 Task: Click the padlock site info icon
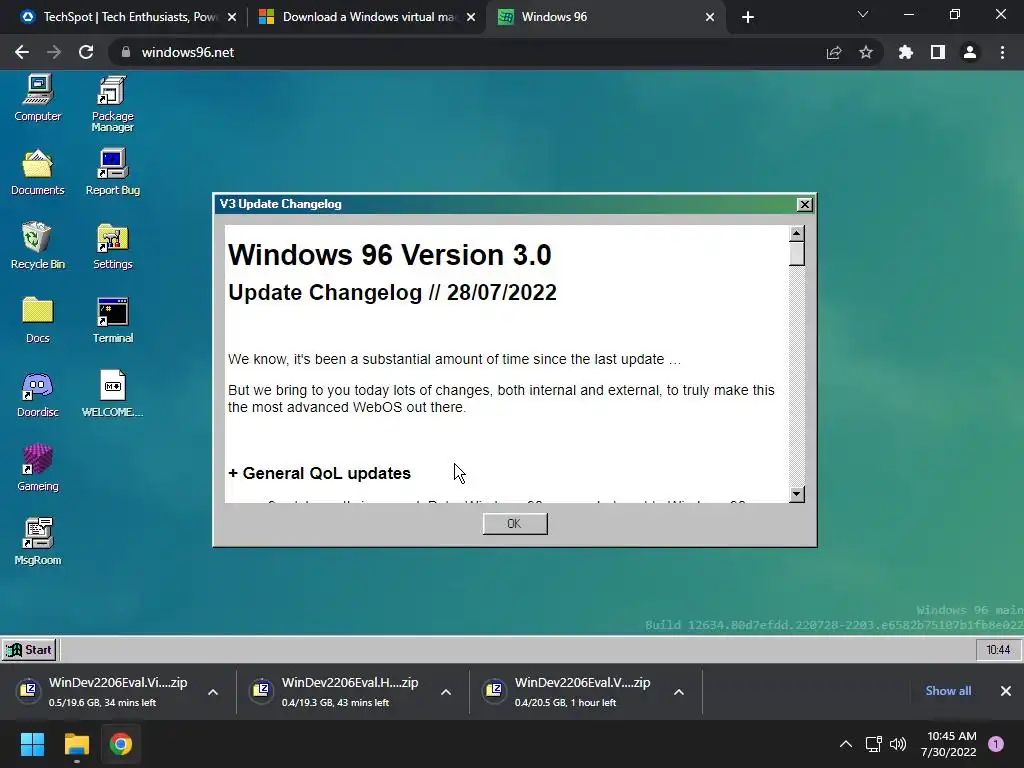coord(125,52)
